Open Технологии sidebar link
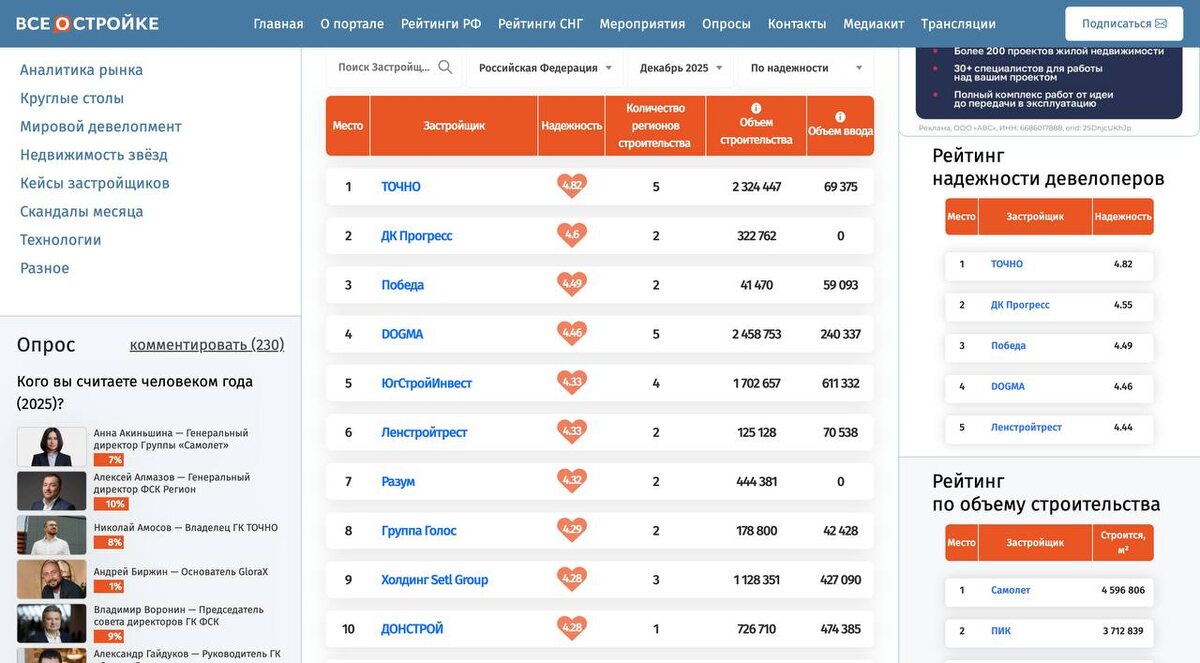 [x=61, y=240]
